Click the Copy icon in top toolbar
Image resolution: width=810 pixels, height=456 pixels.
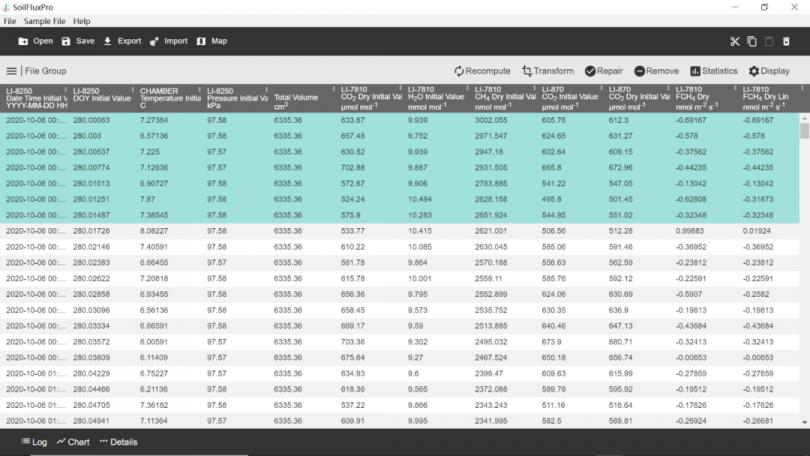[x=751, y=42]
